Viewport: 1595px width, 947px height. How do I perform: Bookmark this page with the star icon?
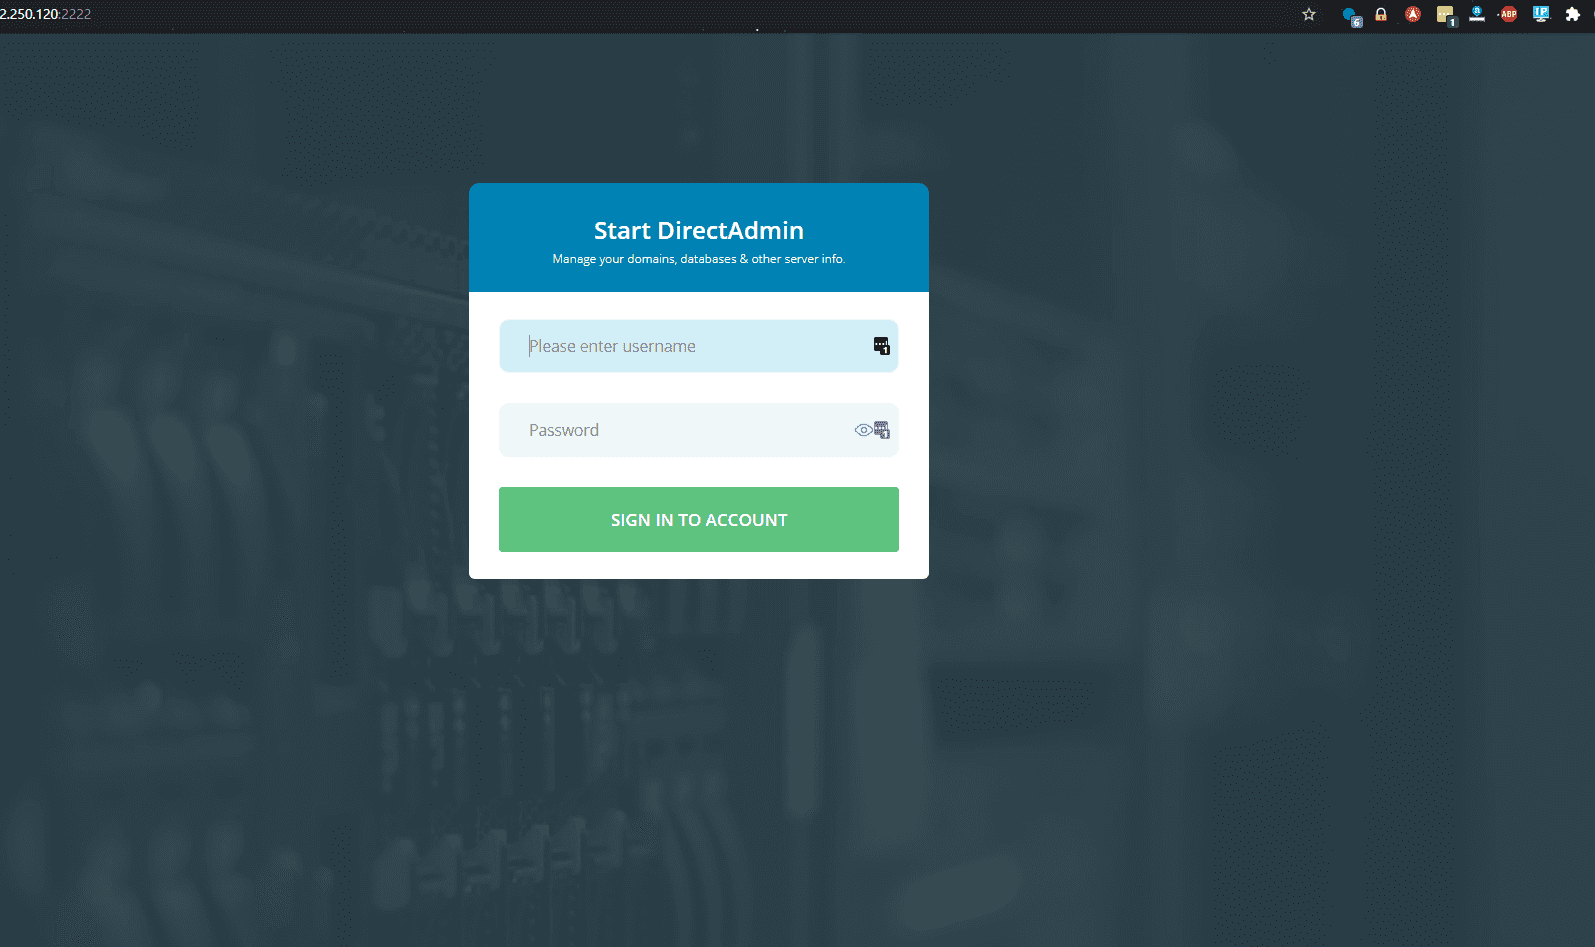click(1309, 14)
